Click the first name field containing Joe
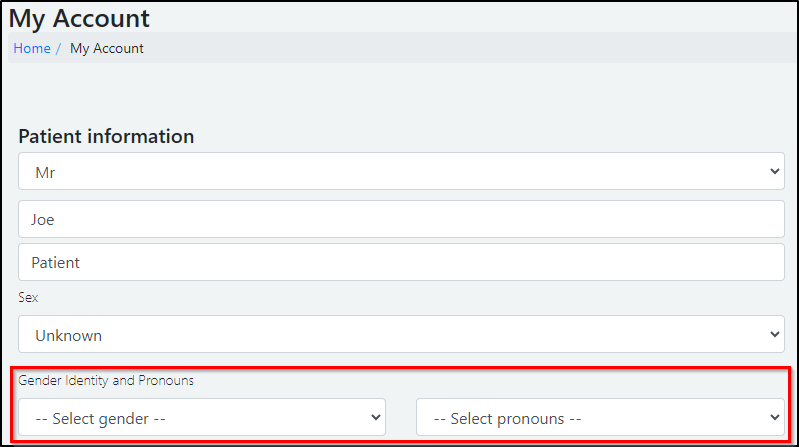This screenshot has width=799, height=447. (400, 219)
